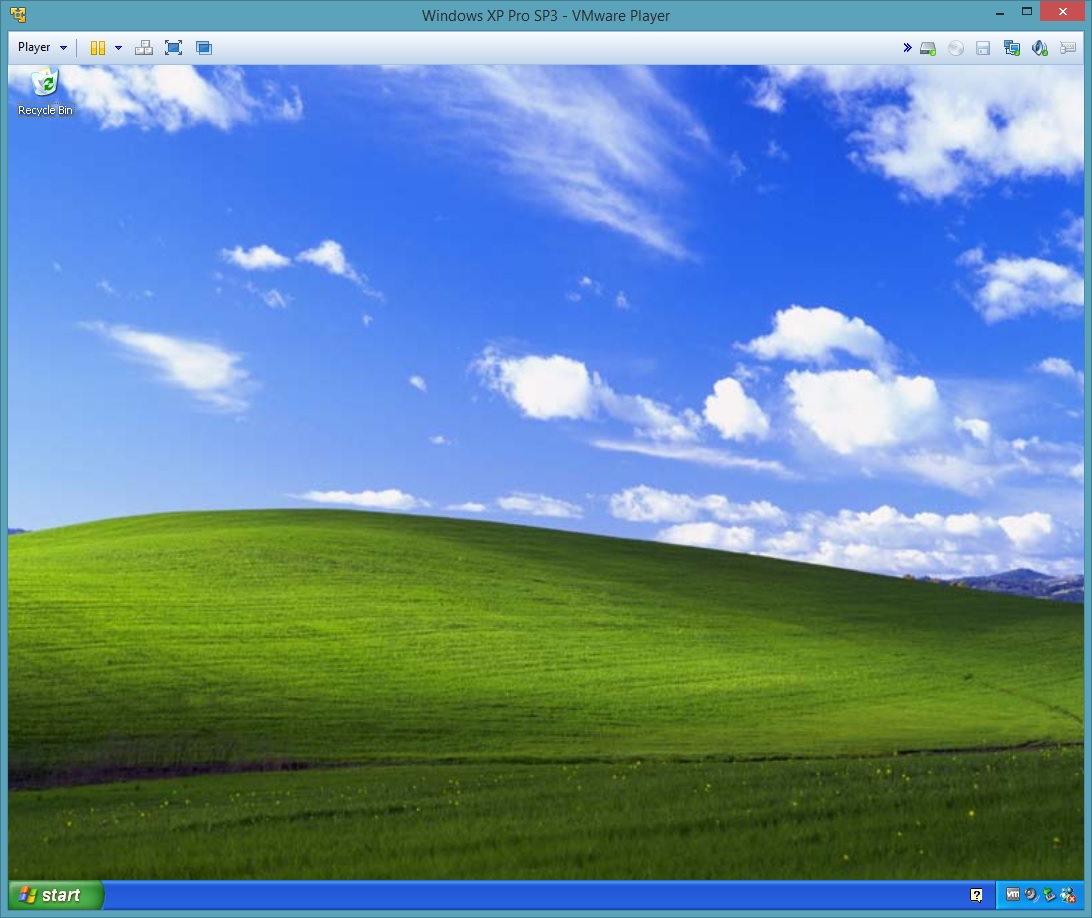Click the hard disk device icon in VMware toolbar
This screenshot has width=1092, height=918.
(927, 47)
